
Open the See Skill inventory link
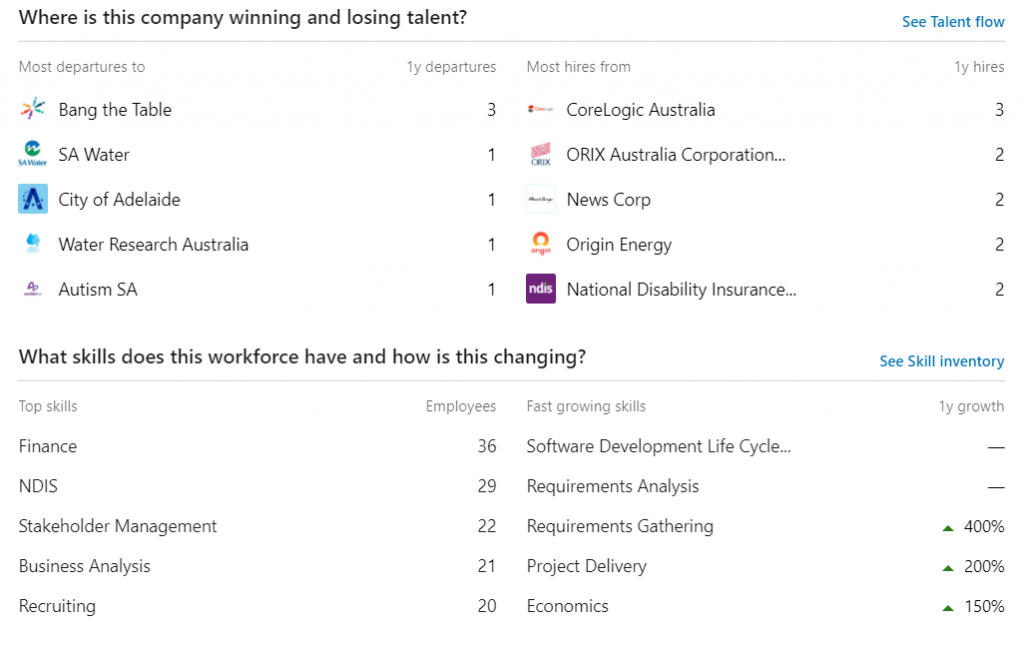point(942,361)
